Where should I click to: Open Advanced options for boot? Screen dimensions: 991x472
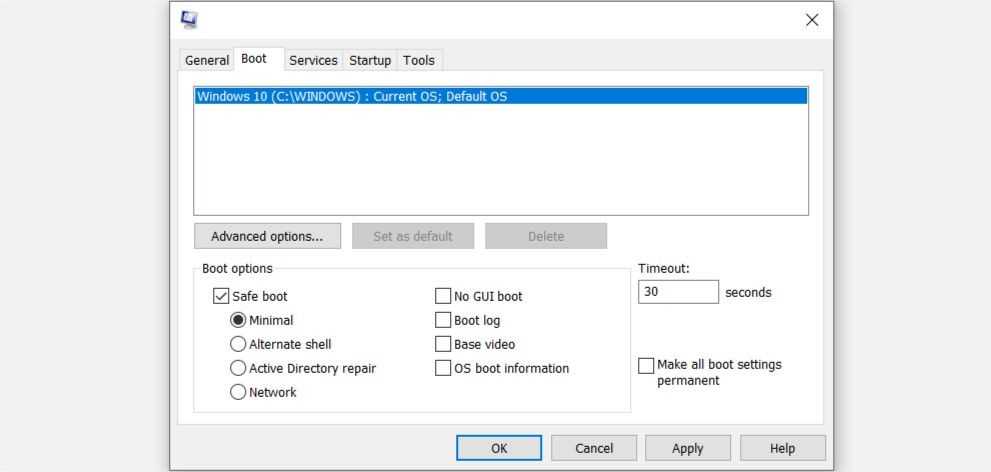tap(267, 236)
